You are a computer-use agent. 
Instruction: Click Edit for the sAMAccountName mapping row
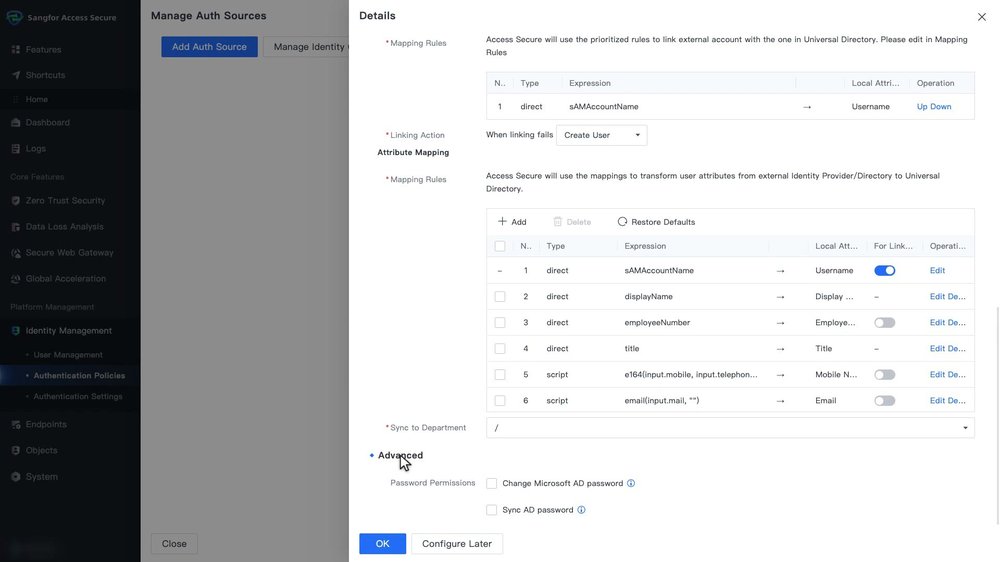(x=937, y=270)
